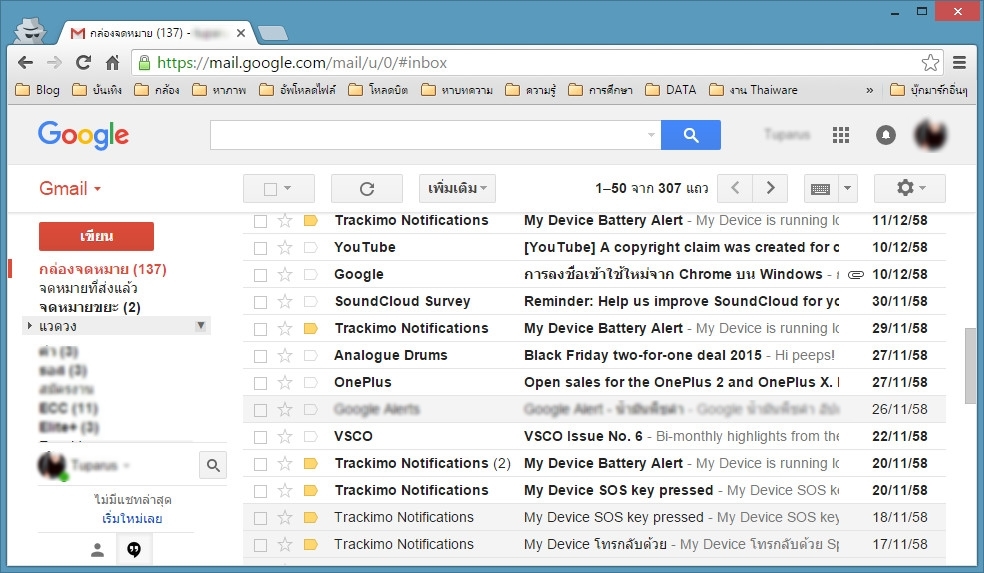Click the browser address bar URL
The height and width of the screenshot is (573, 984).
[x=302, y=63]
